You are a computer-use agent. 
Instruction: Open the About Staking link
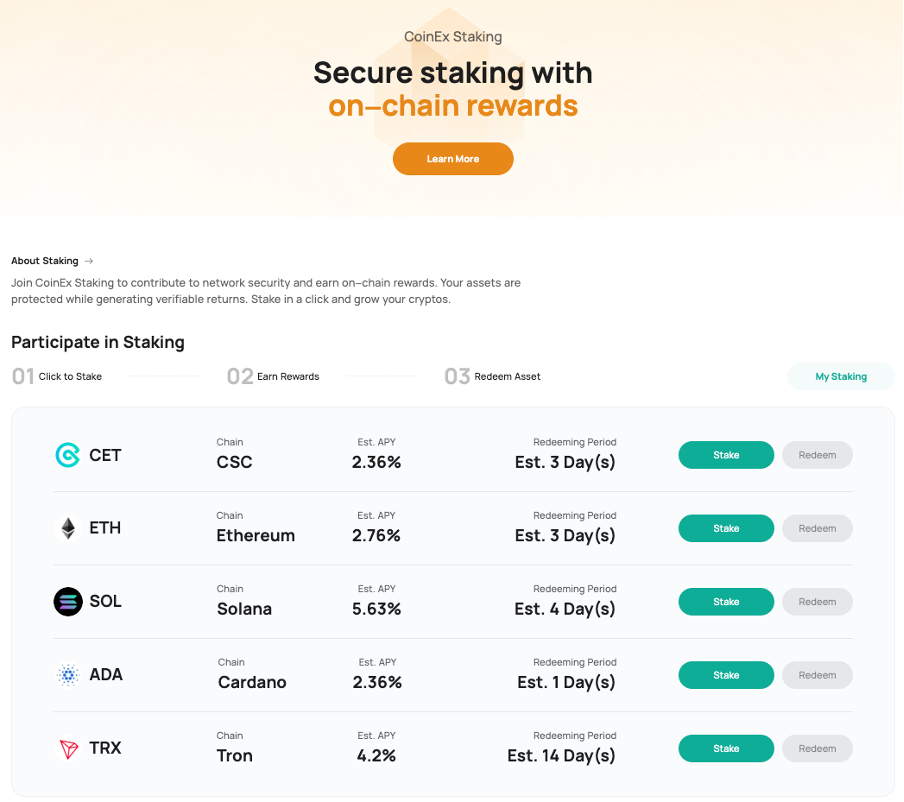[x=45, y=261]
